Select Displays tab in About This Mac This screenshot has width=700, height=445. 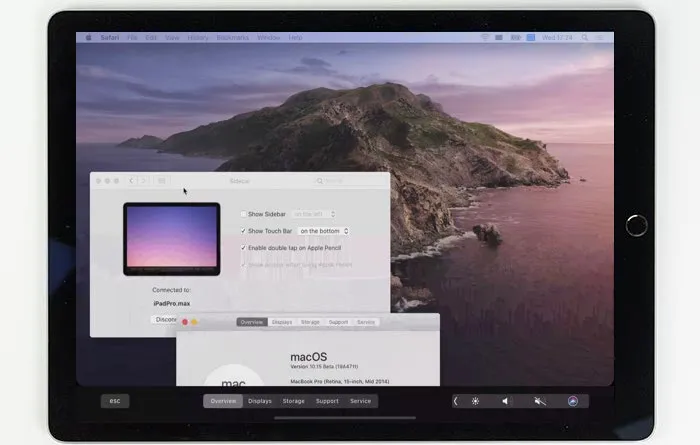click(x=282, y=322)
